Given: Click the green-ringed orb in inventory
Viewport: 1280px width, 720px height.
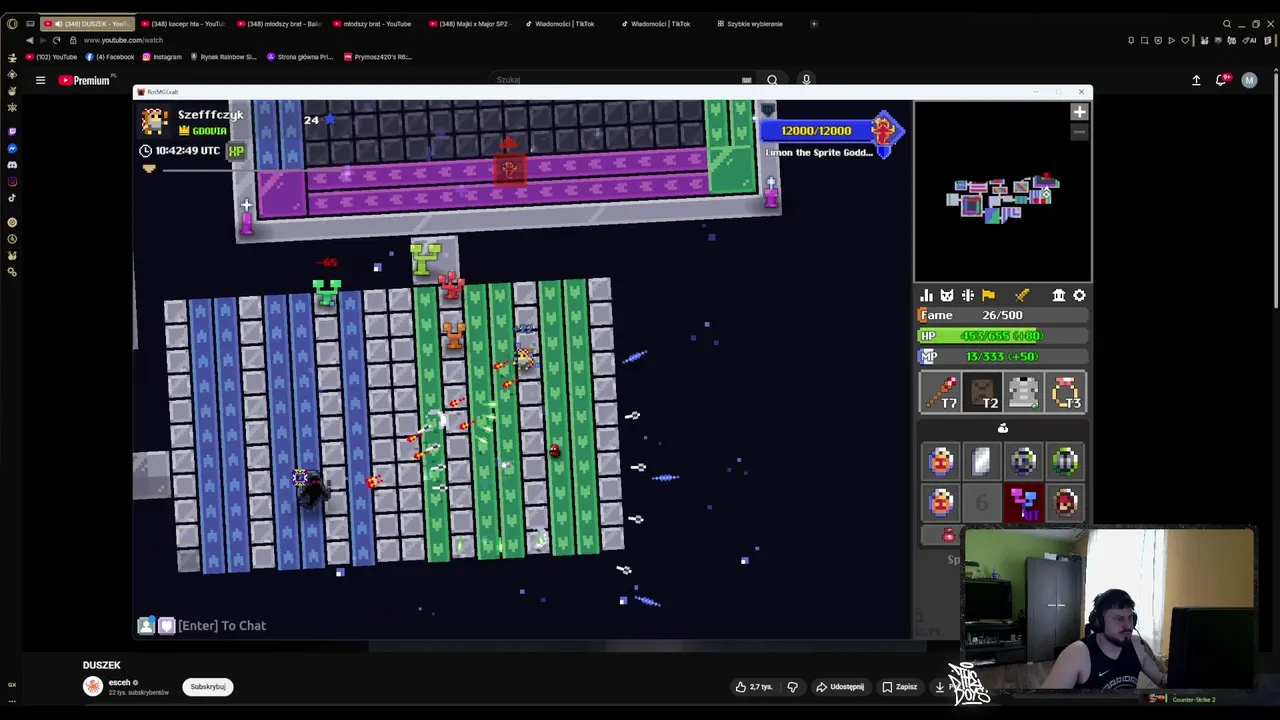Looking at the screenshot, I should pos(1065,461).
